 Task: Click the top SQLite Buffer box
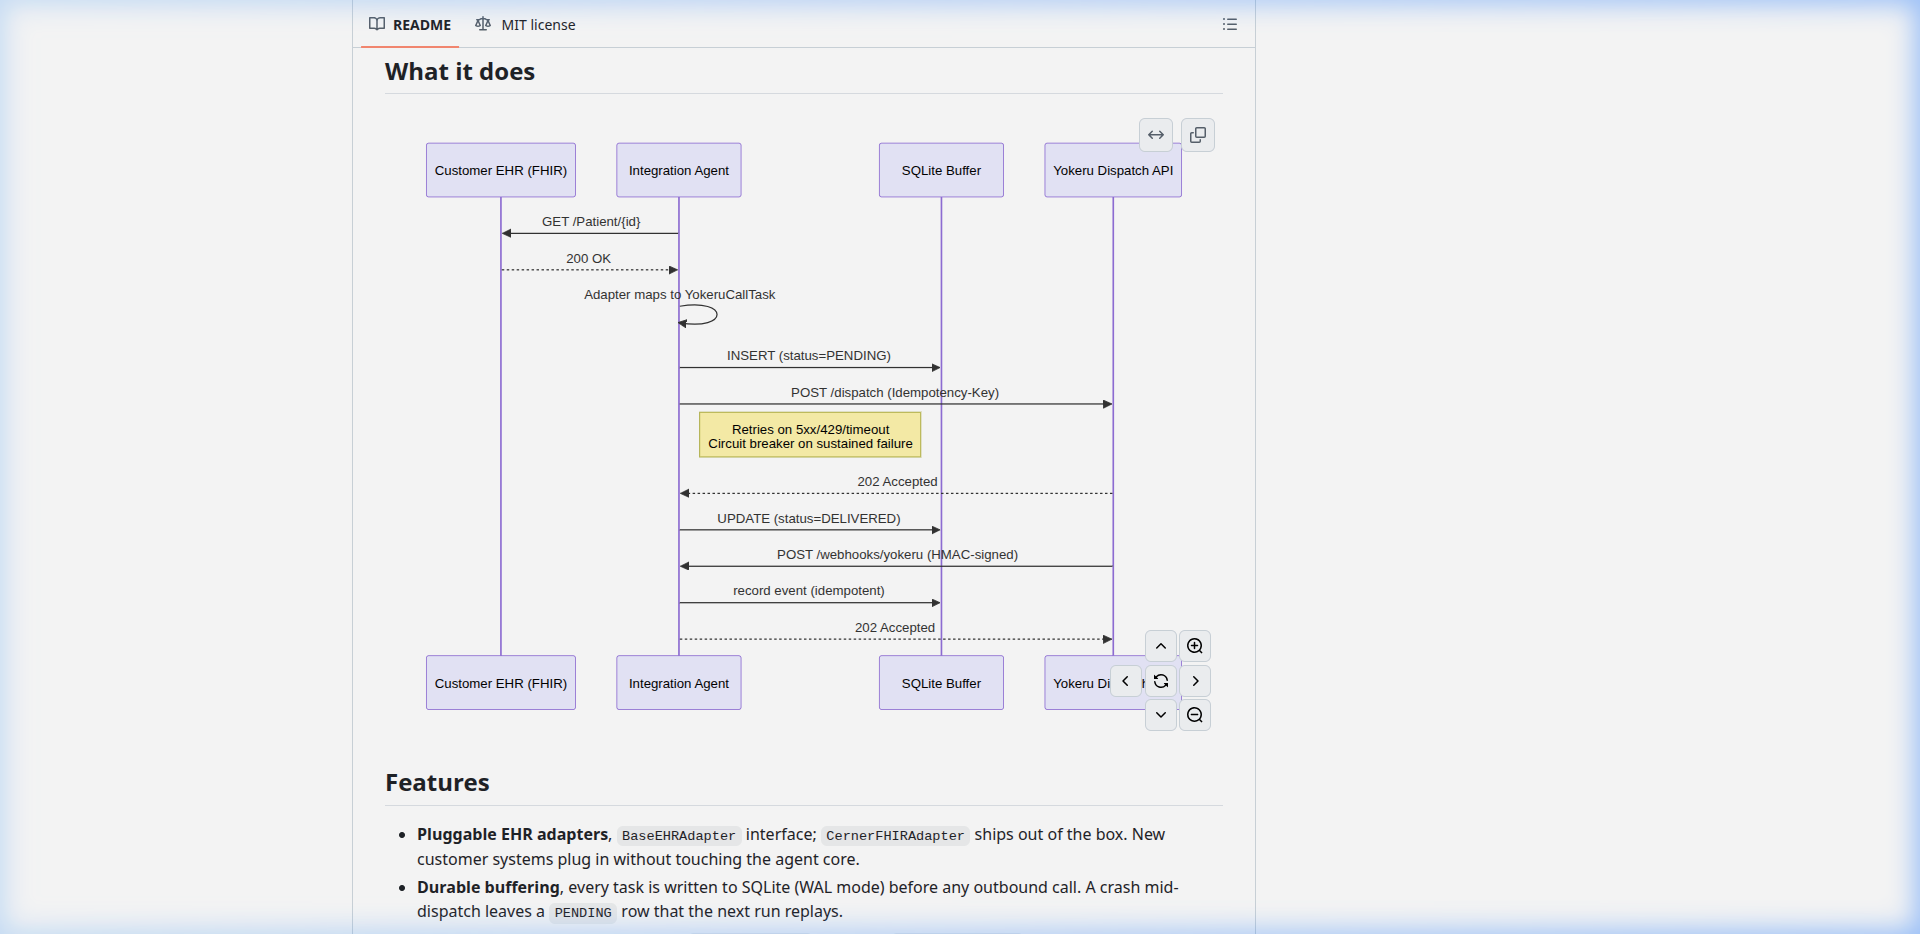point(941,170)
